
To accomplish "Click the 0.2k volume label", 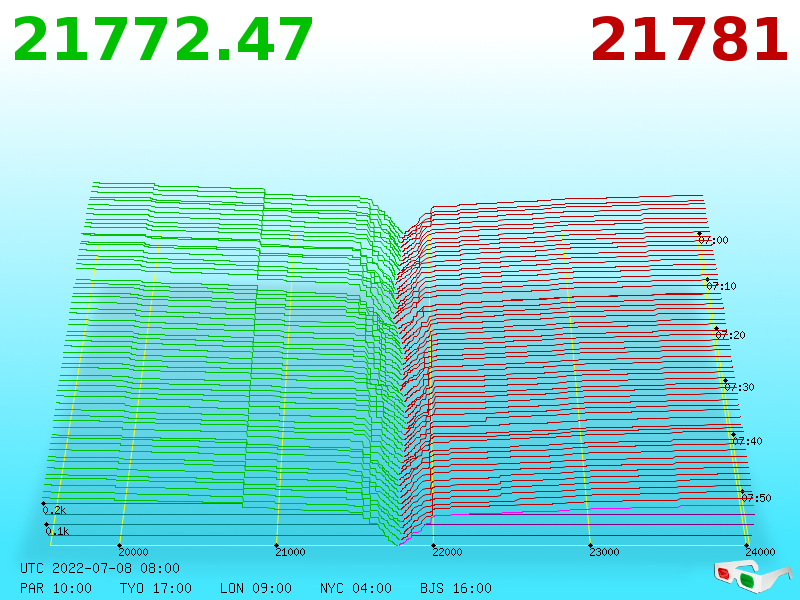I will 54,510.
